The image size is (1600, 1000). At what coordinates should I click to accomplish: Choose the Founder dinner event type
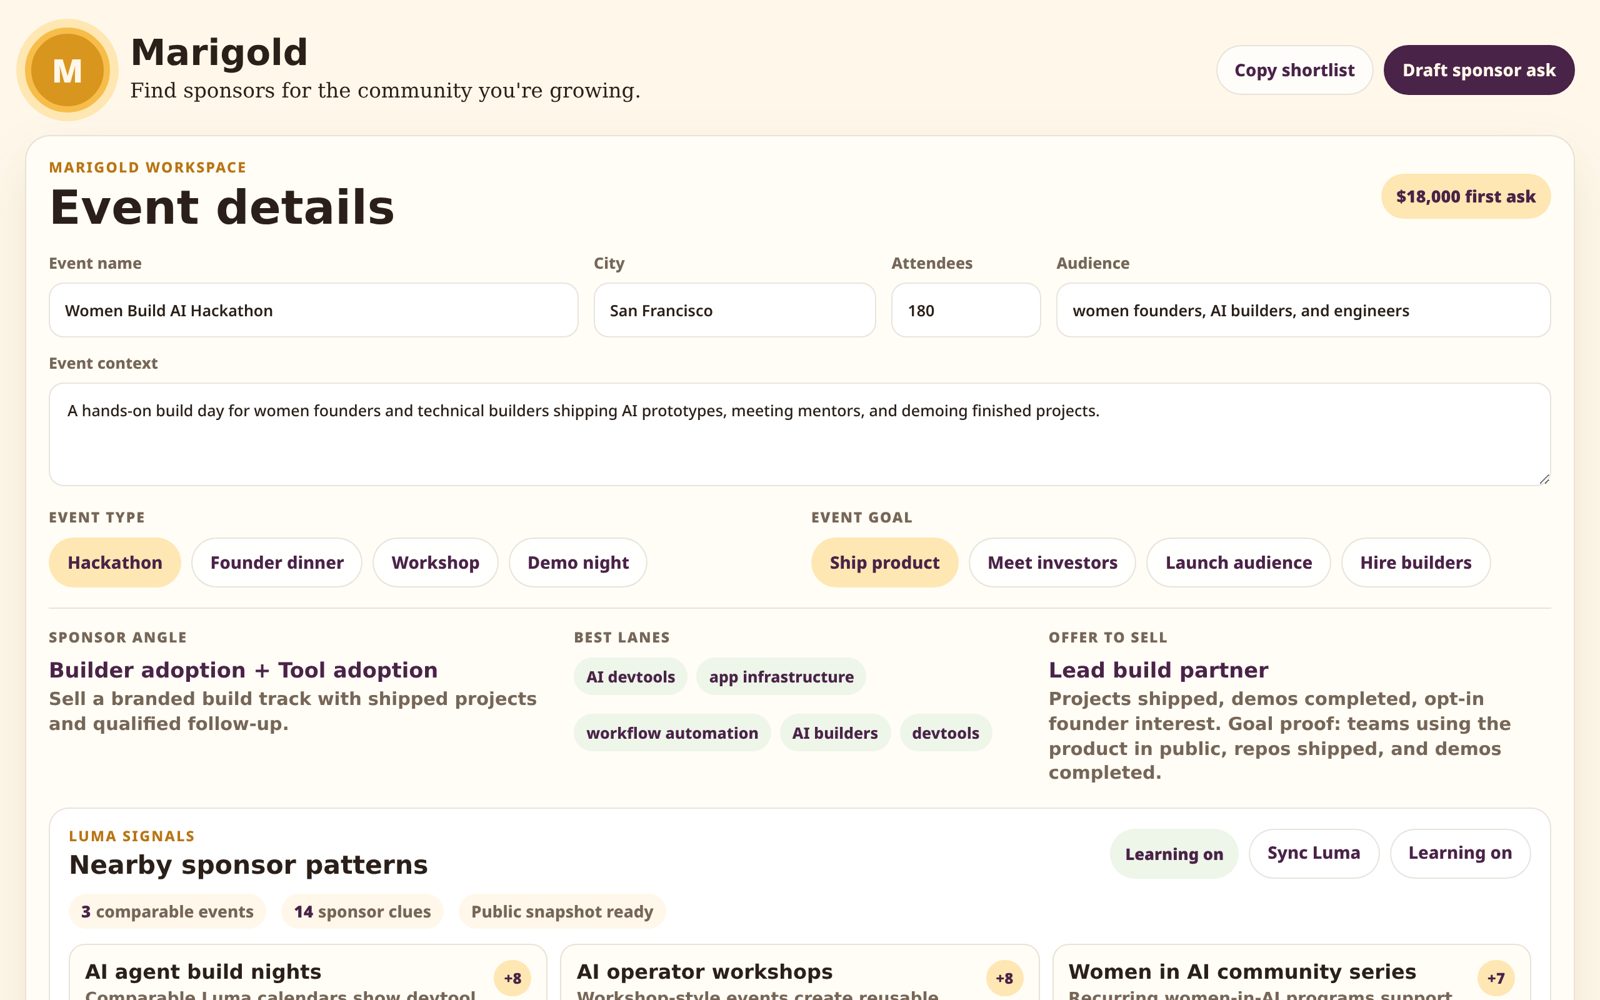[x=277, y=562]
